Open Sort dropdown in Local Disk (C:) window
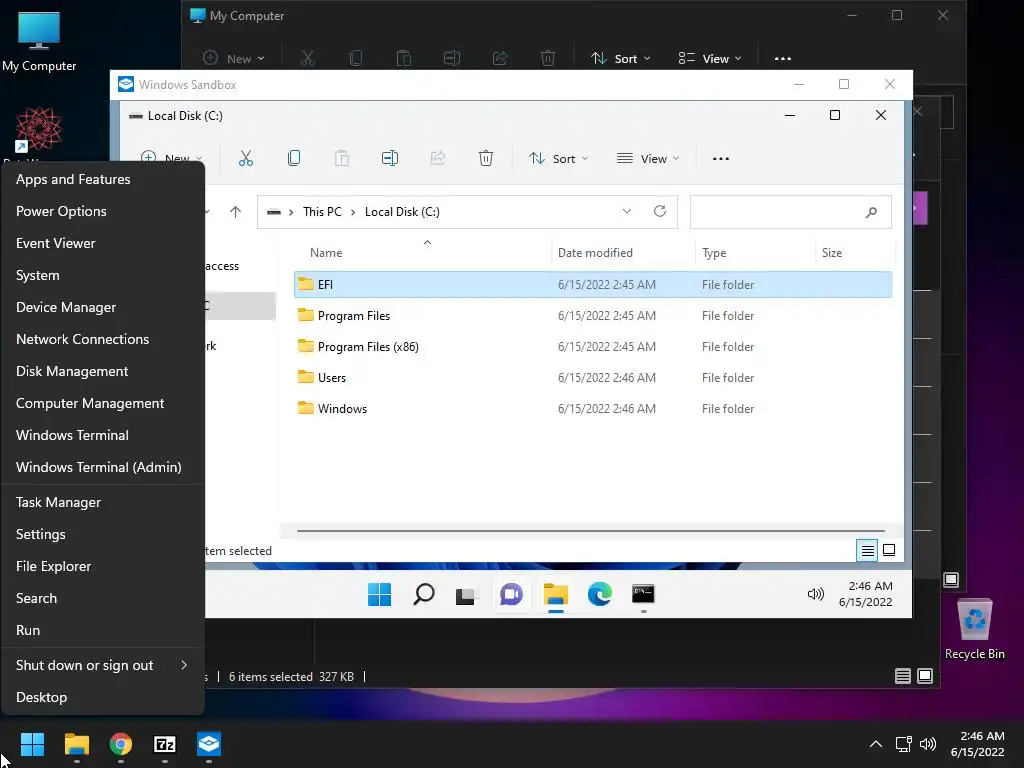 coord(559,159)
